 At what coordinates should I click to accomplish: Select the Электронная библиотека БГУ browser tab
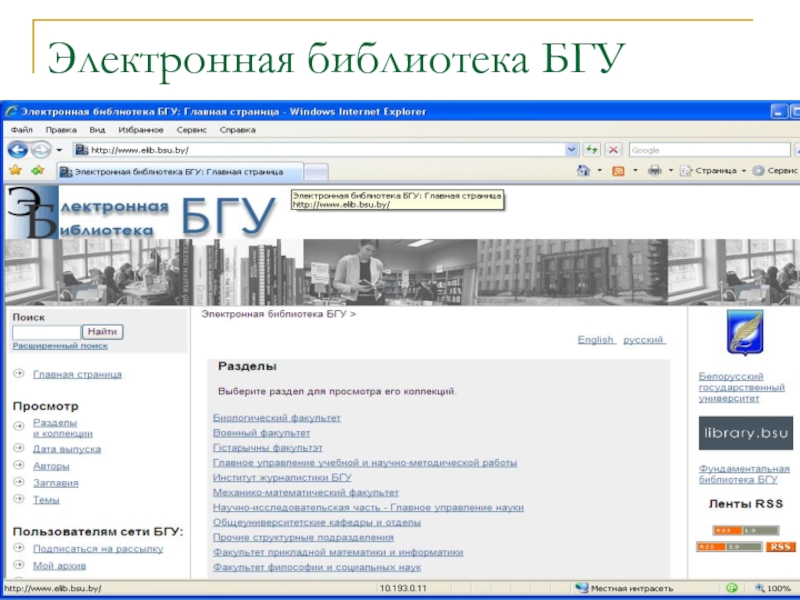(180, 172)
